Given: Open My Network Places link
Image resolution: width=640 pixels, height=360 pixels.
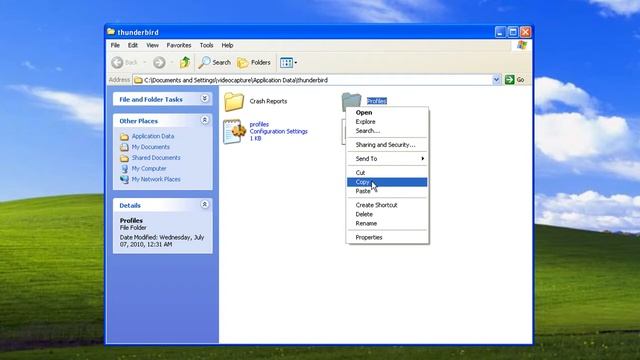Looking at the screenshot, I should click(156, 179).
